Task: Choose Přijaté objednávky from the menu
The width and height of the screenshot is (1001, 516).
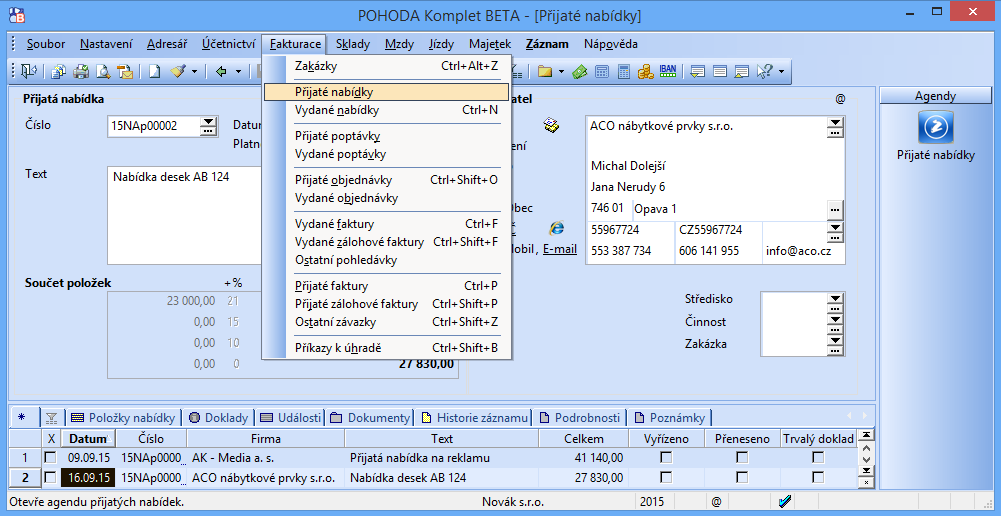Action: (x=386, y=180)
